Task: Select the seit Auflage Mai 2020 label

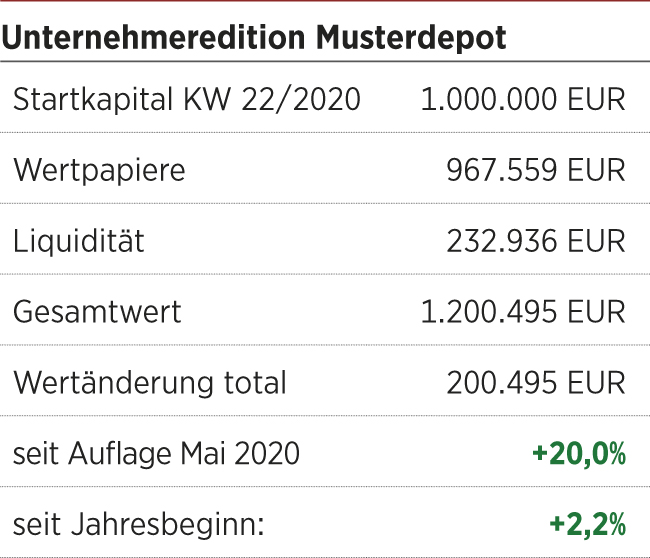Action: [156, 454]
